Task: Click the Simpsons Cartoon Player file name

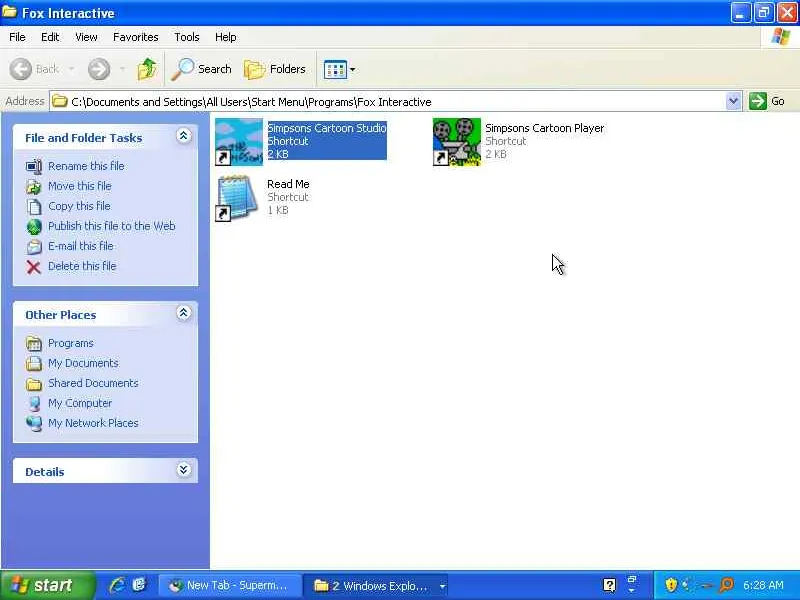Action: pyautogui.click(x=544, y=128)
